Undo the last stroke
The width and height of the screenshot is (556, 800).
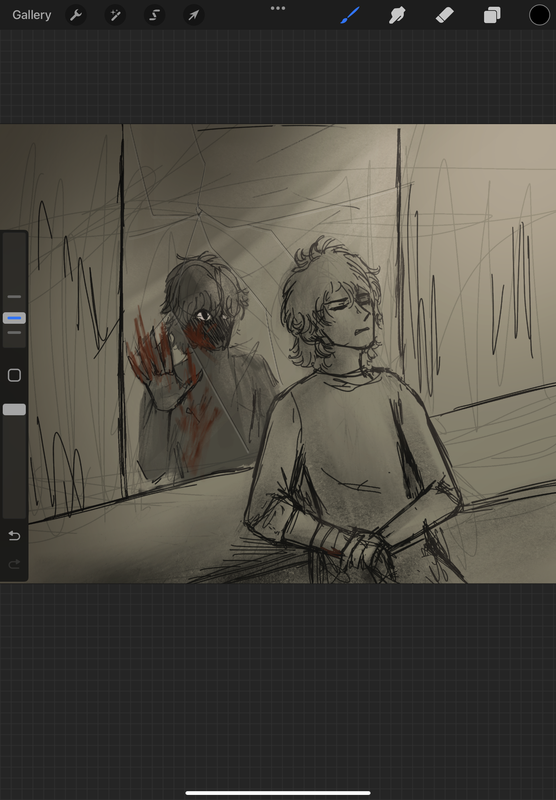[x=14, y=536]
